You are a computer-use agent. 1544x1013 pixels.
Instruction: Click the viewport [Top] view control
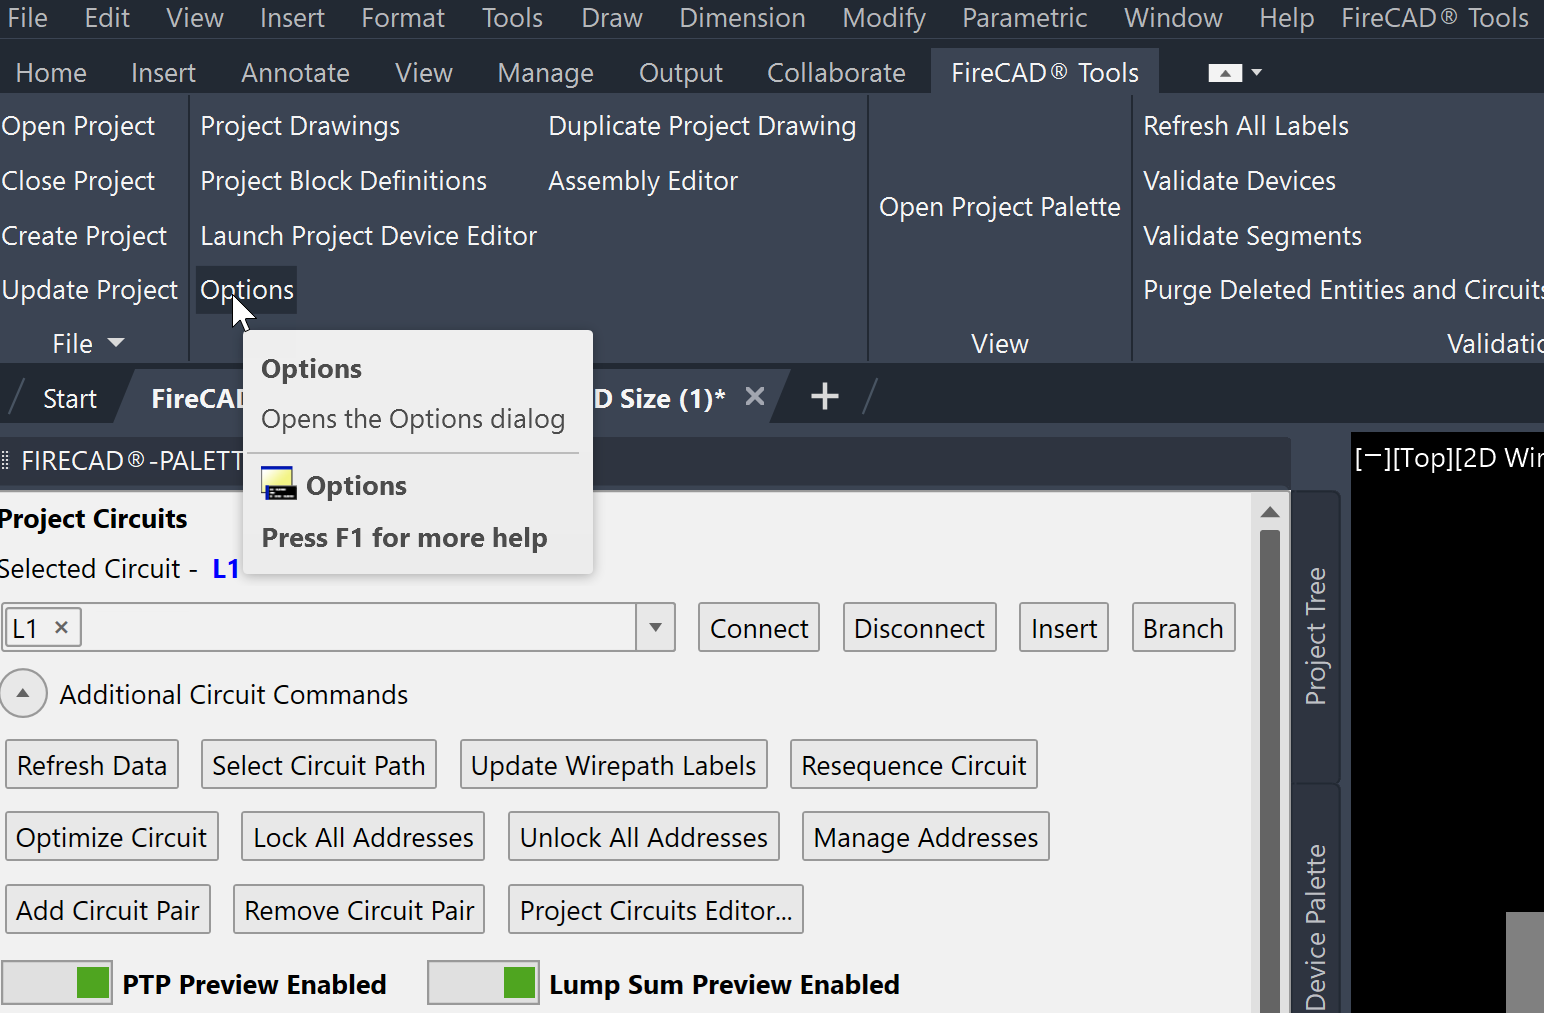point(1421,457)
